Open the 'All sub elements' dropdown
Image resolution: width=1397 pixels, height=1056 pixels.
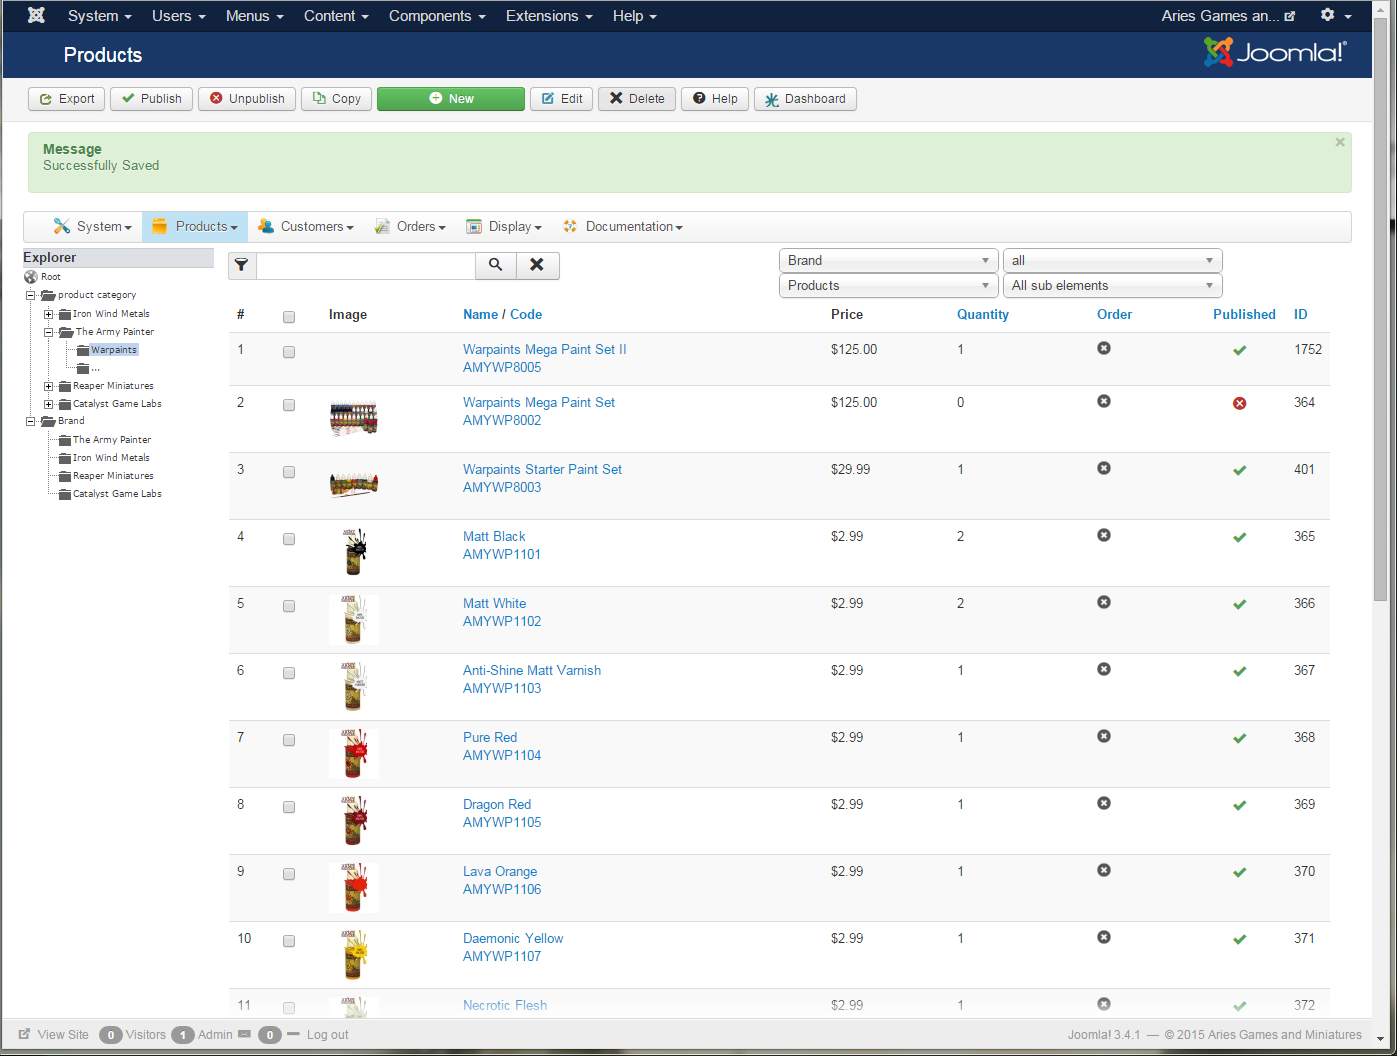(x=1112, y=285)
